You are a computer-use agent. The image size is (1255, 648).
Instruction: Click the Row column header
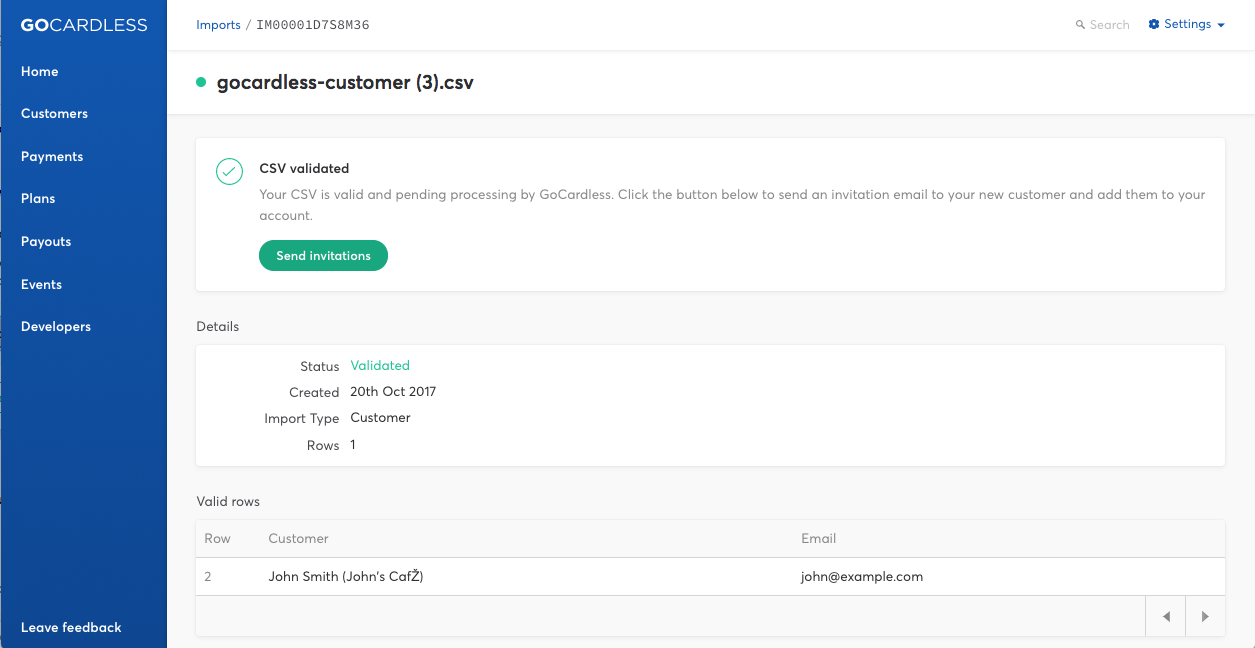pos(217,539)
